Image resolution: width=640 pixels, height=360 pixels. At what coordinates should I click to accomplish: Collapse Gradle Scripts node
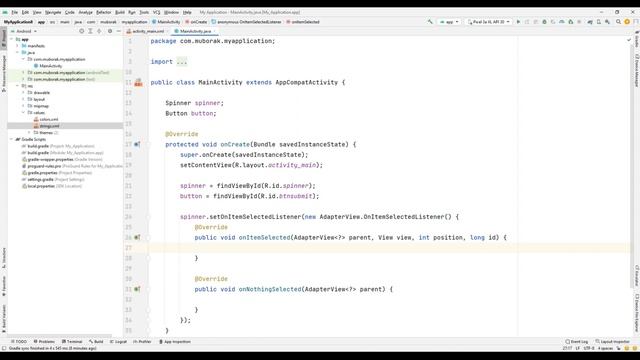pos(11,139)
